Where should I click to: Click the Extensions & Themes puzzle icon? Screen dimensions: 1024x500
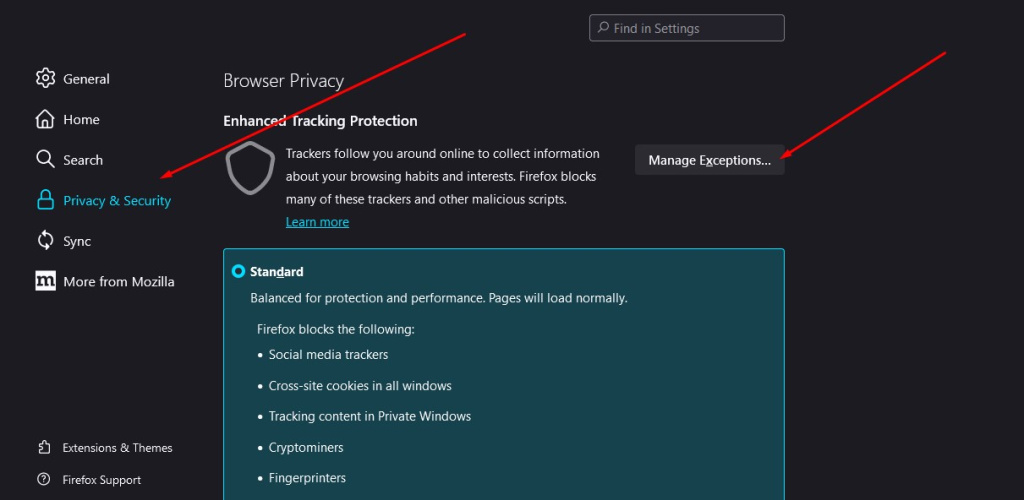tap(44, 447)
